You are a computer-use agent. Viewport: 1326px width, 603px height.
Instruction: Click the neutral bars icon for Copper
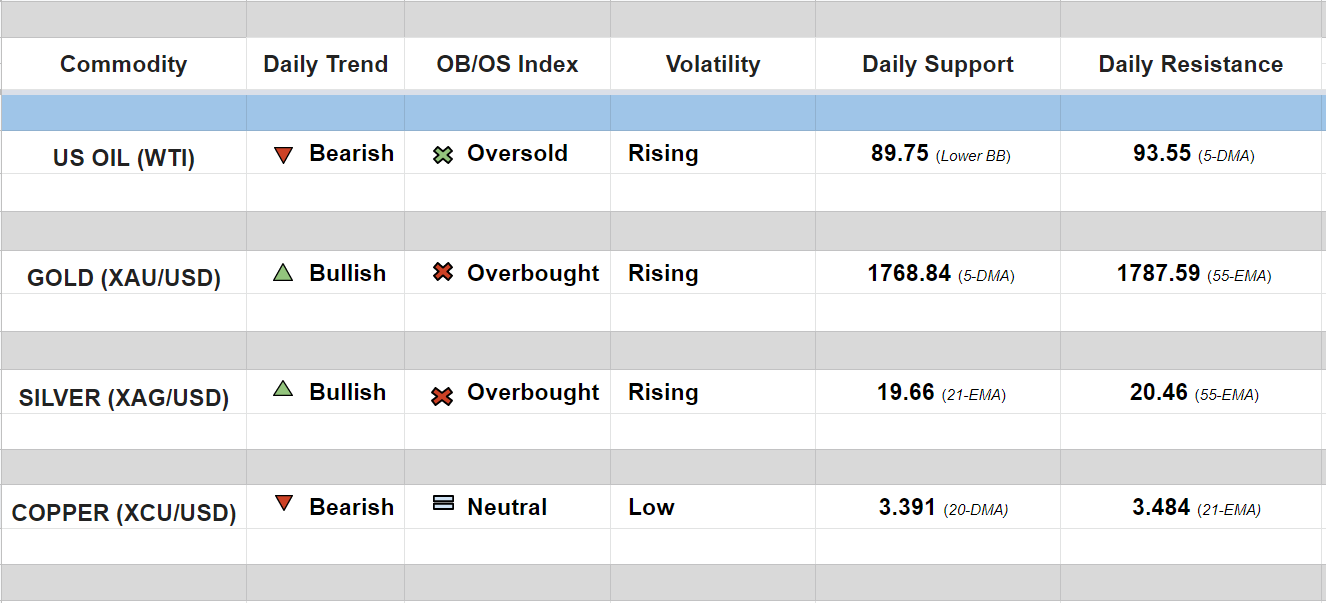tap(443, 503)
